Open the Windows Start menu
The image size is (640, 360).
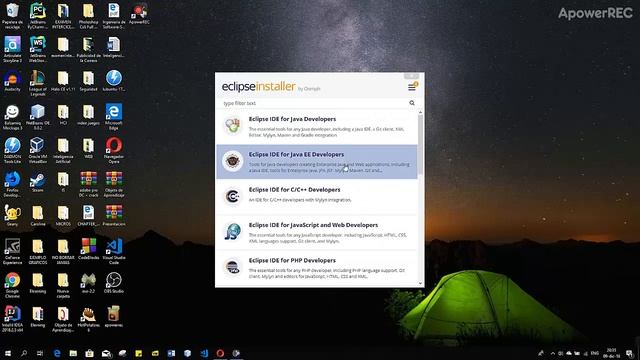[7, 353]
